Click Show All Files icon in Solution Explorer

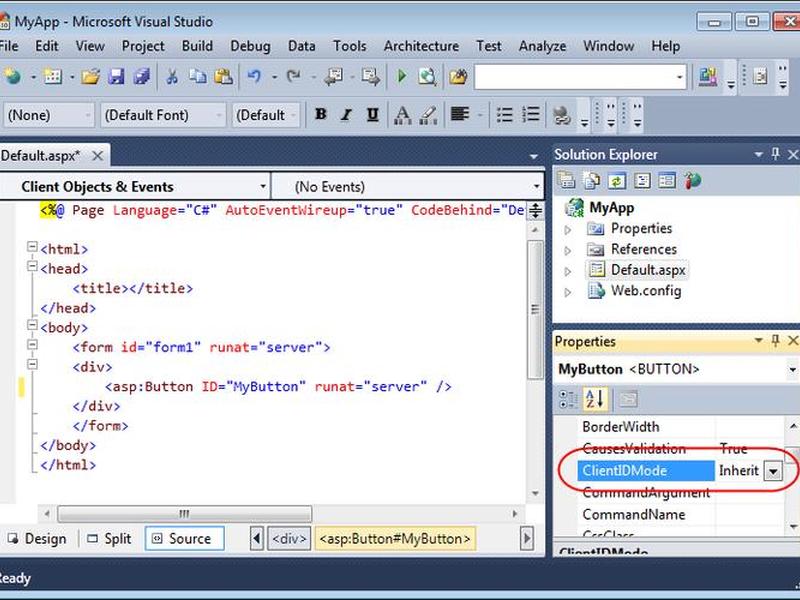[592, 181]
